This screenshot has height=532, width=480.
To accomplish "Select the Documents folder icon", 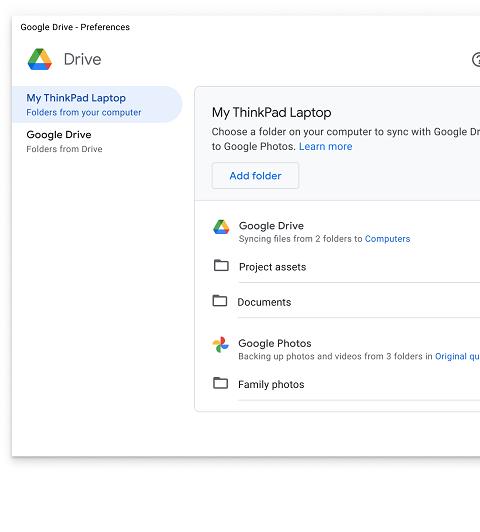I will (x=220, y=300).
